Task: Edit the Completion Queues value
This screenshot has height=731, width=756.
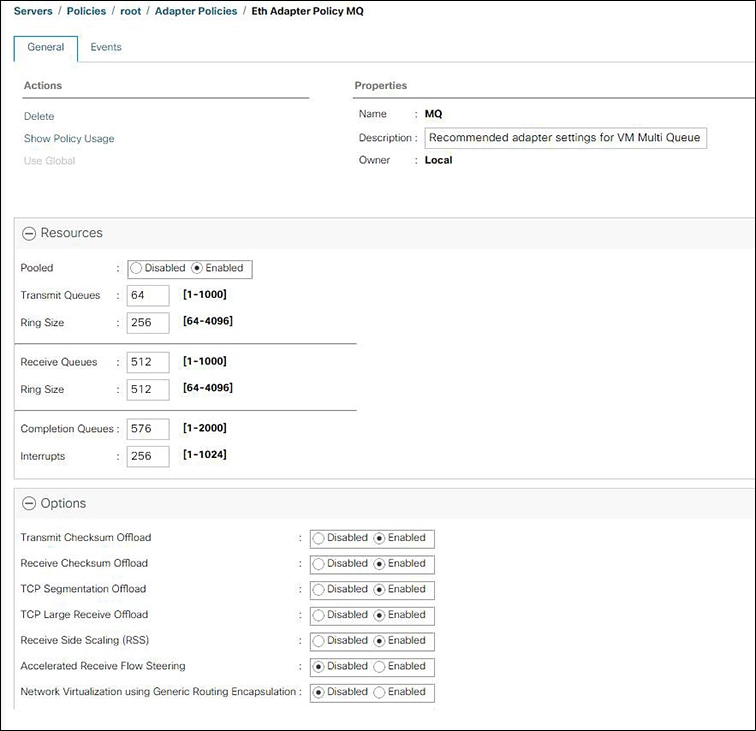Action: point(148,429)
